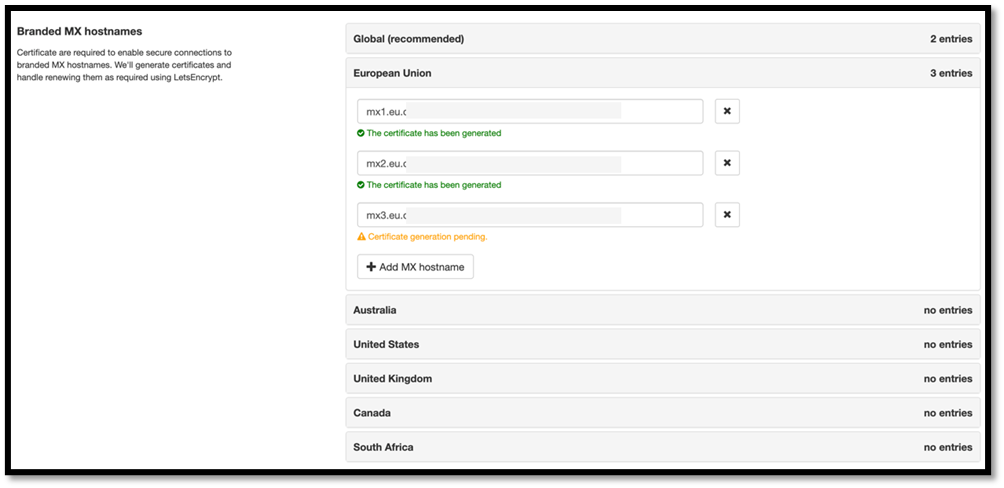Expand the Canada section

(x=663, y=413)
